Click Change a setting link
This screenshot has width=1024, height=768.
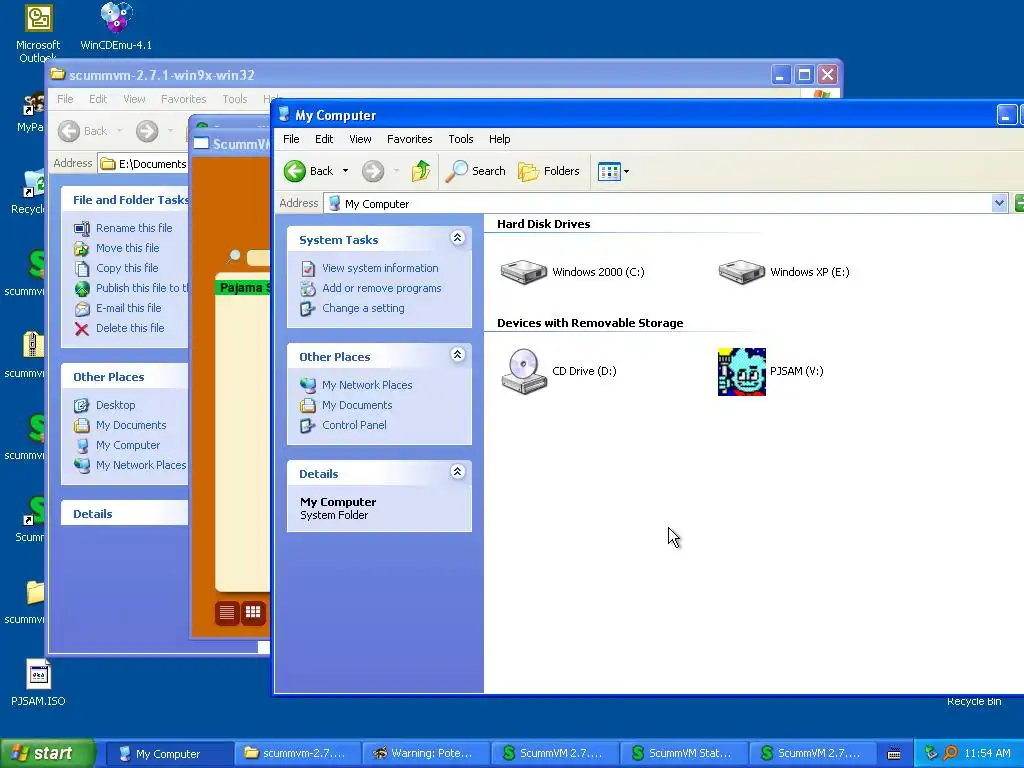(363, 308)
